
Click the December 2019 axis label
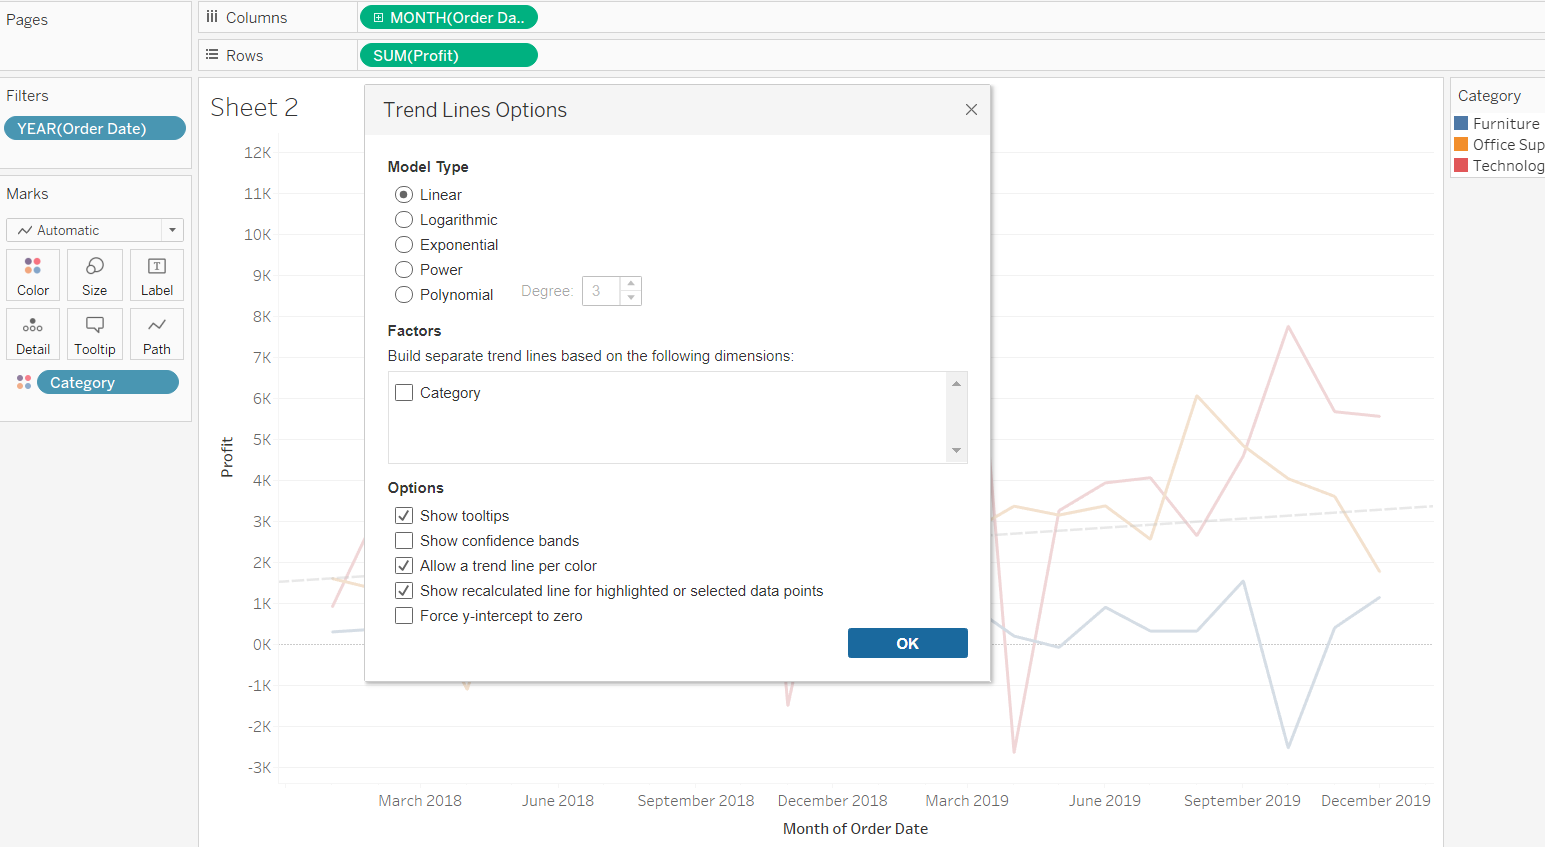[1375, 800]
